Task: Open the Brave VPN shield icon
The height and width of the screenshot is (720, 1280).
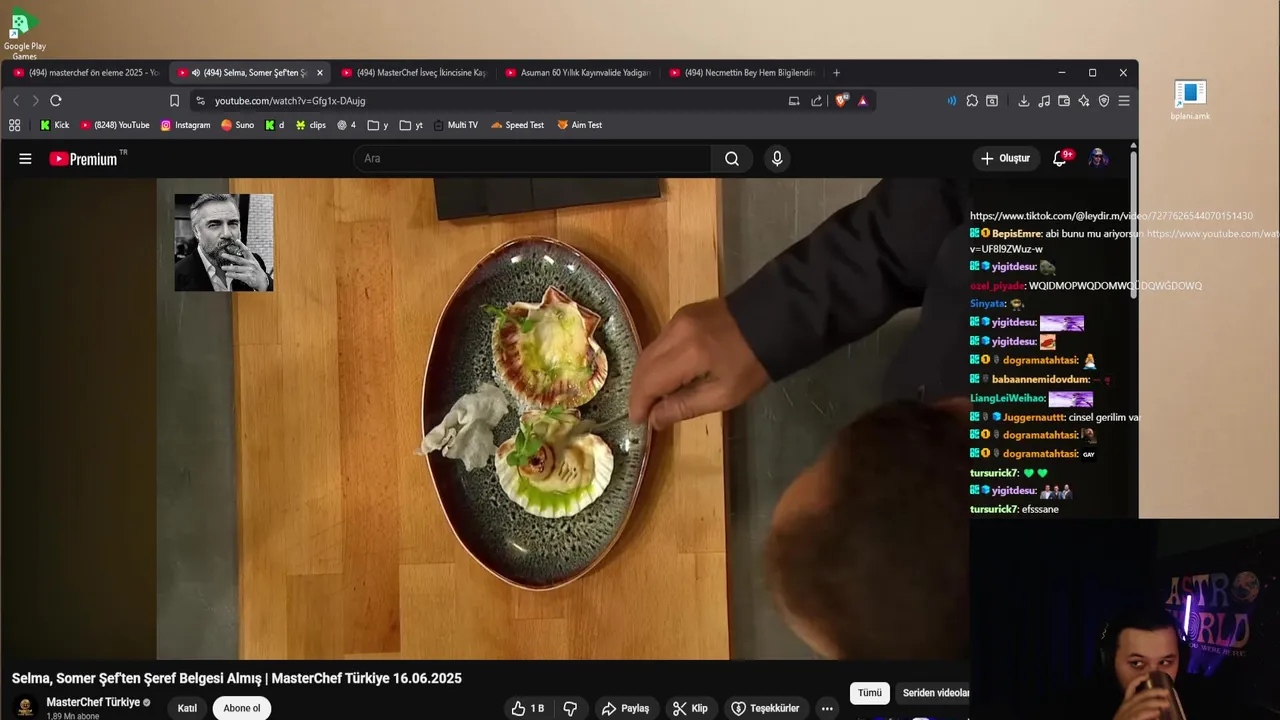Action: coord(1104,100)
